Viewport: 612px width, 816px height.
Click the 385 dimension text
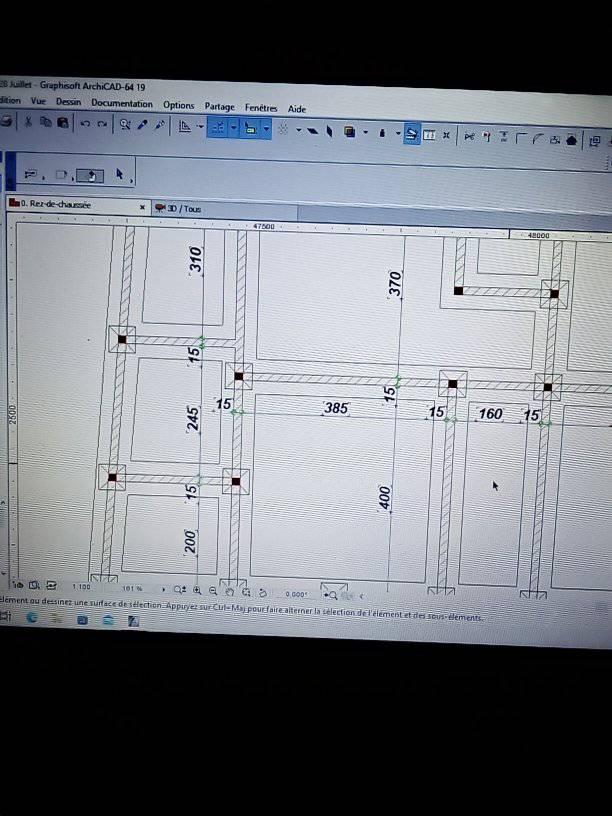336,407
